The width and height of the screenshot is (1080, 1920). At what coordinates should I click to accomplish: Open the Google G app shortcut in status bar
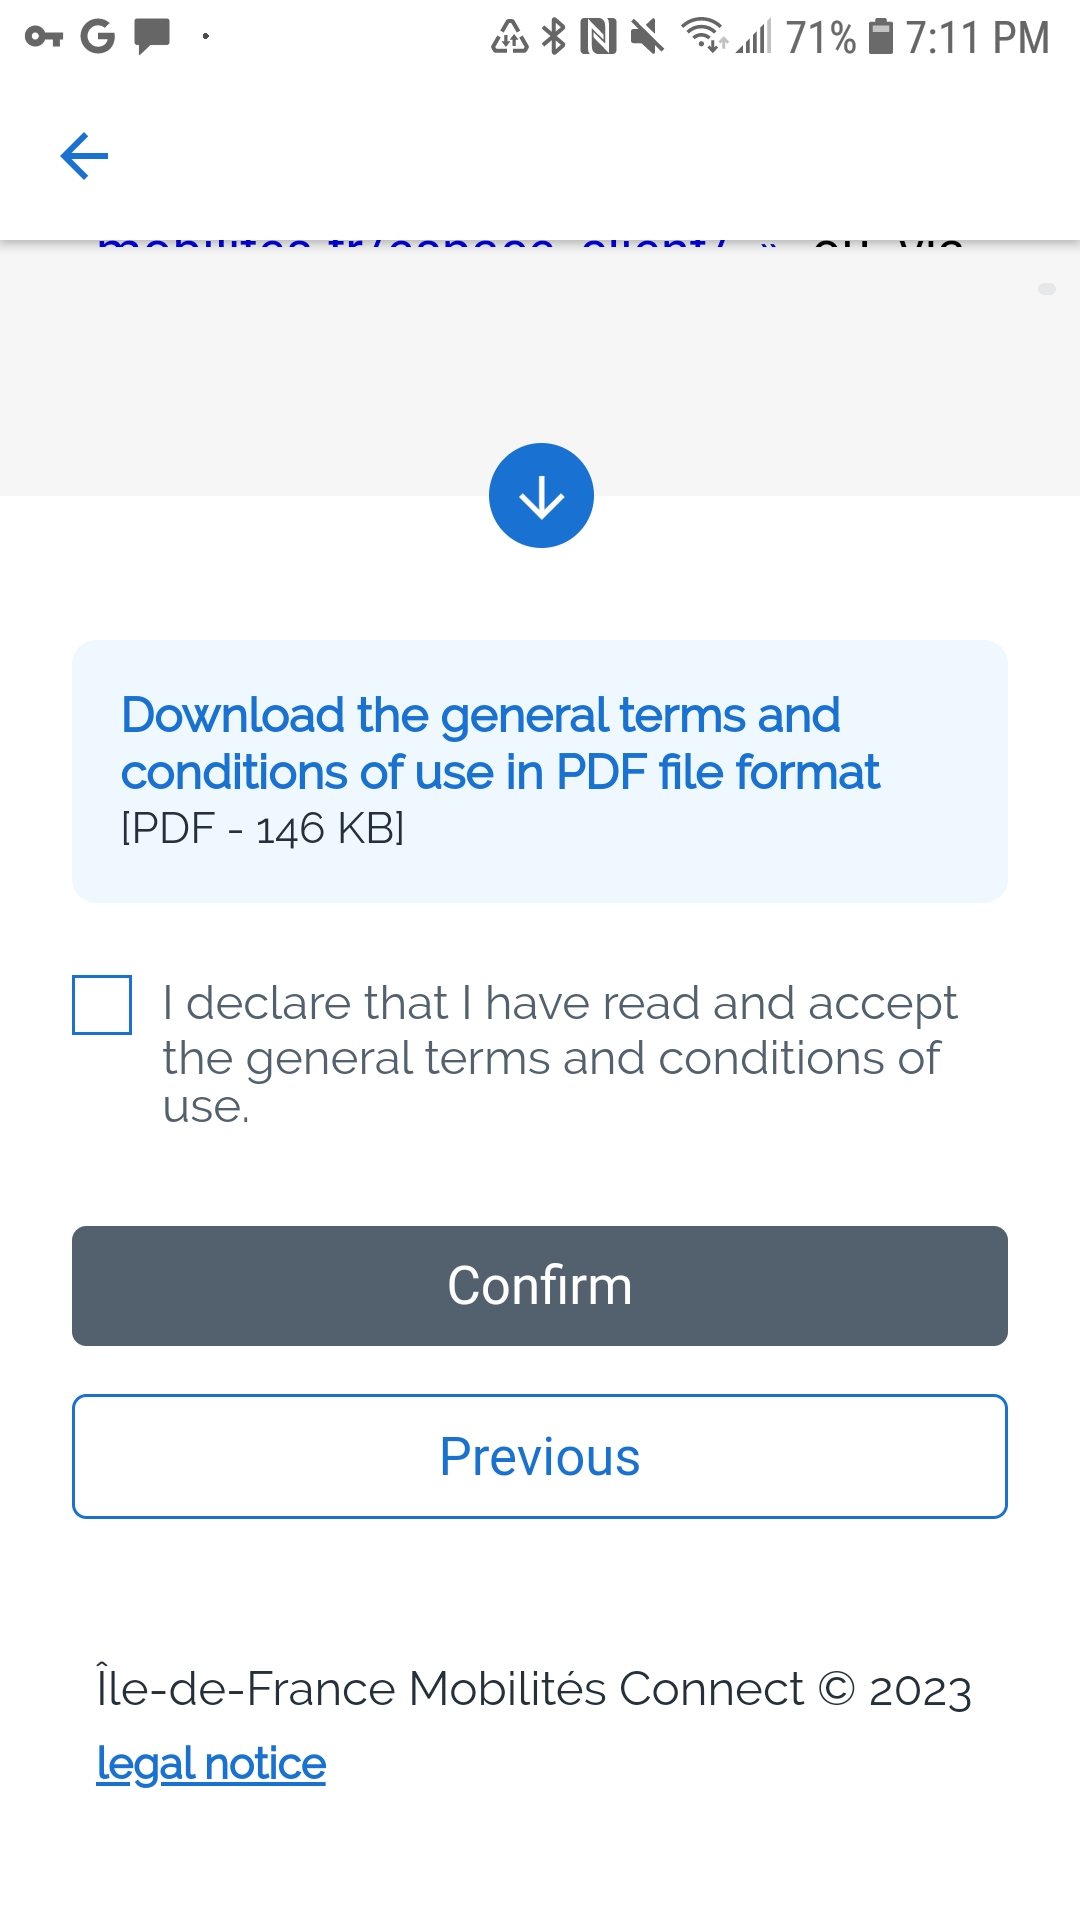pyautogui.click(x=96, y=38)
